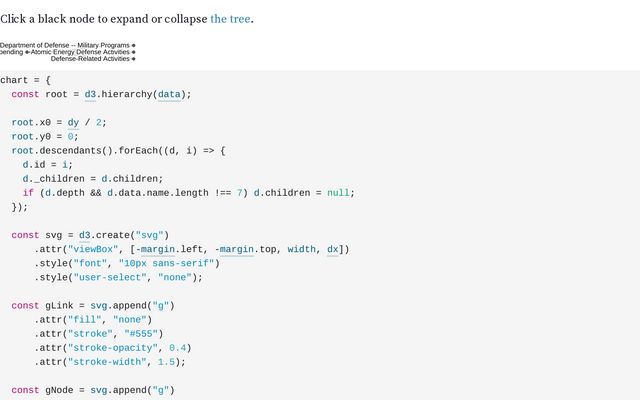The height and width of the screenshot is (400, 640).
Task: Click "d3" in the d3.create line
Action: pos(84,235)
